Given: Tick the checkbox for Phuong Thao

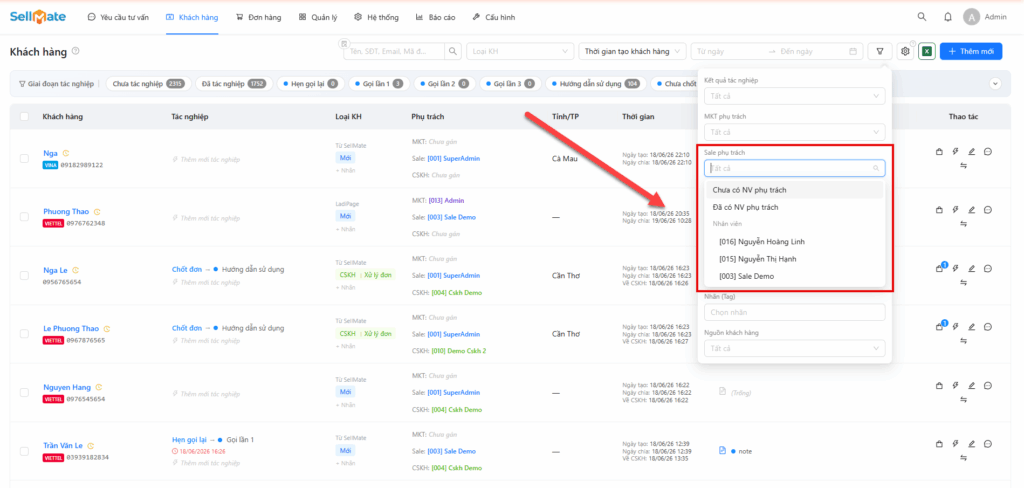Looking at the screenshot, I should coord(24,217).
